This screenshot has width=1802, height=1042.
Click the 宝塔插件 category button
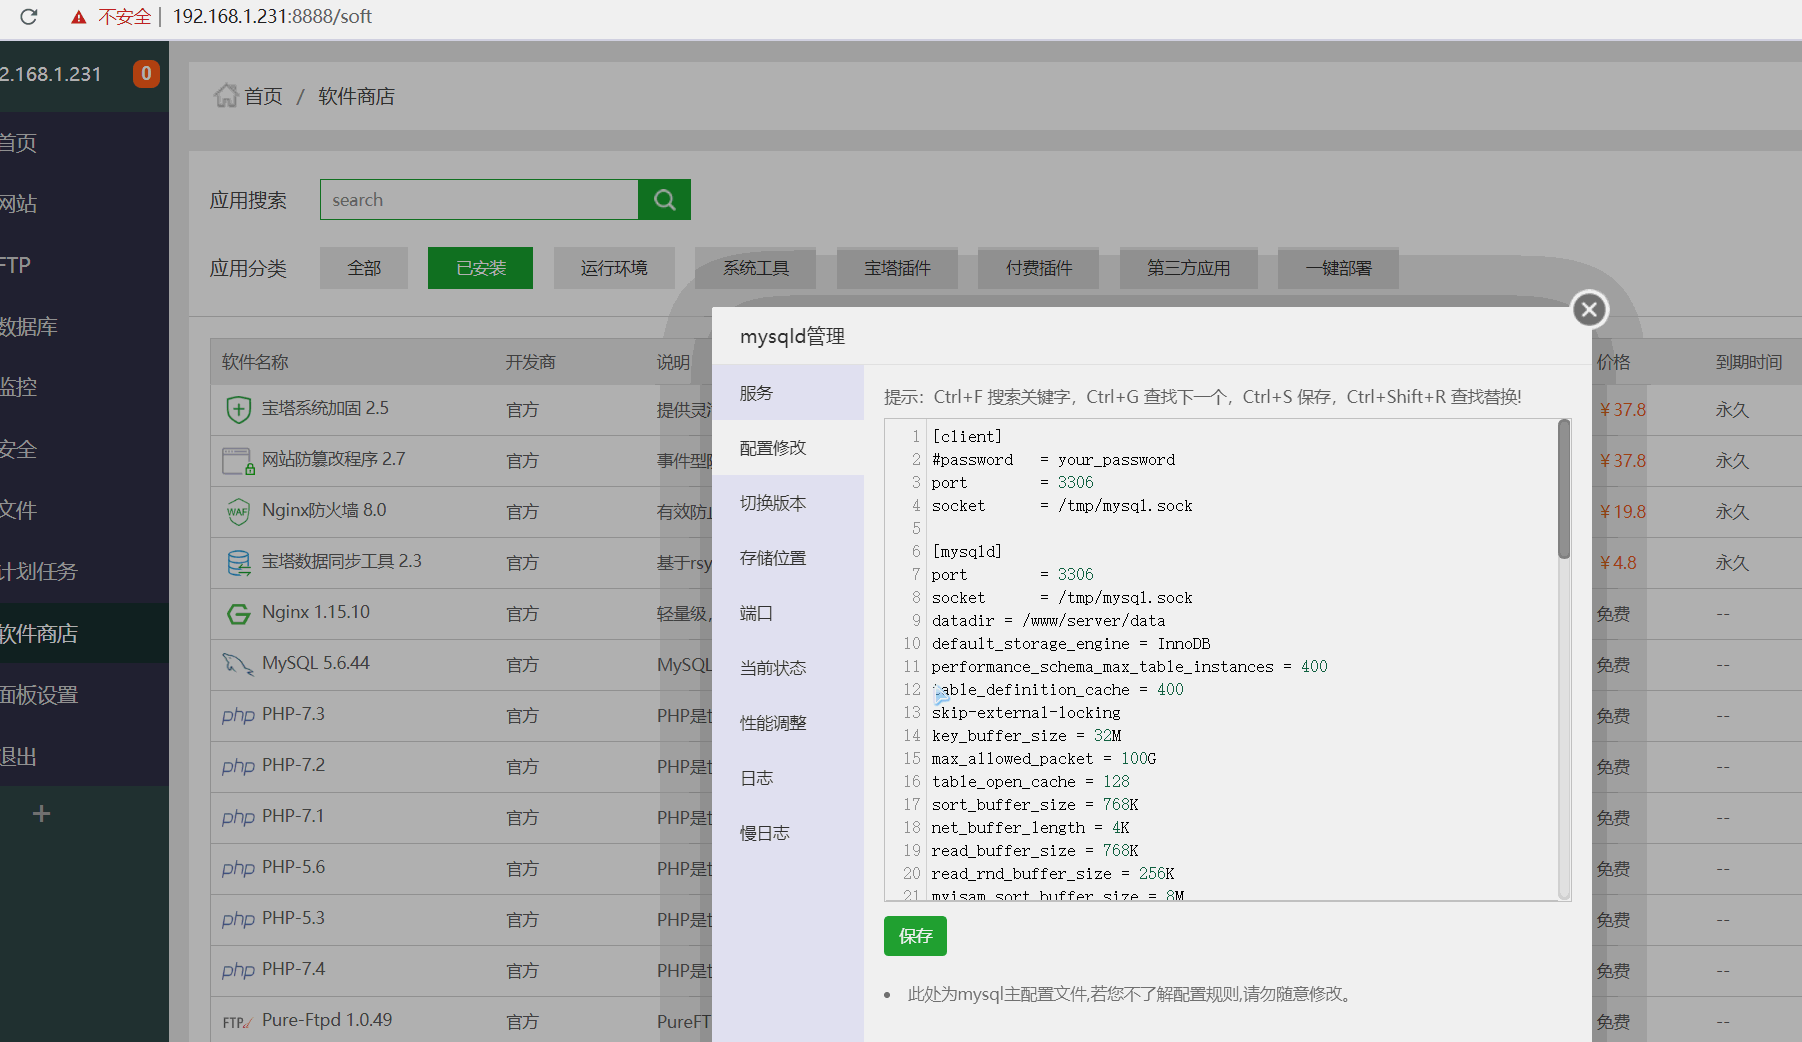coord(897,268)
